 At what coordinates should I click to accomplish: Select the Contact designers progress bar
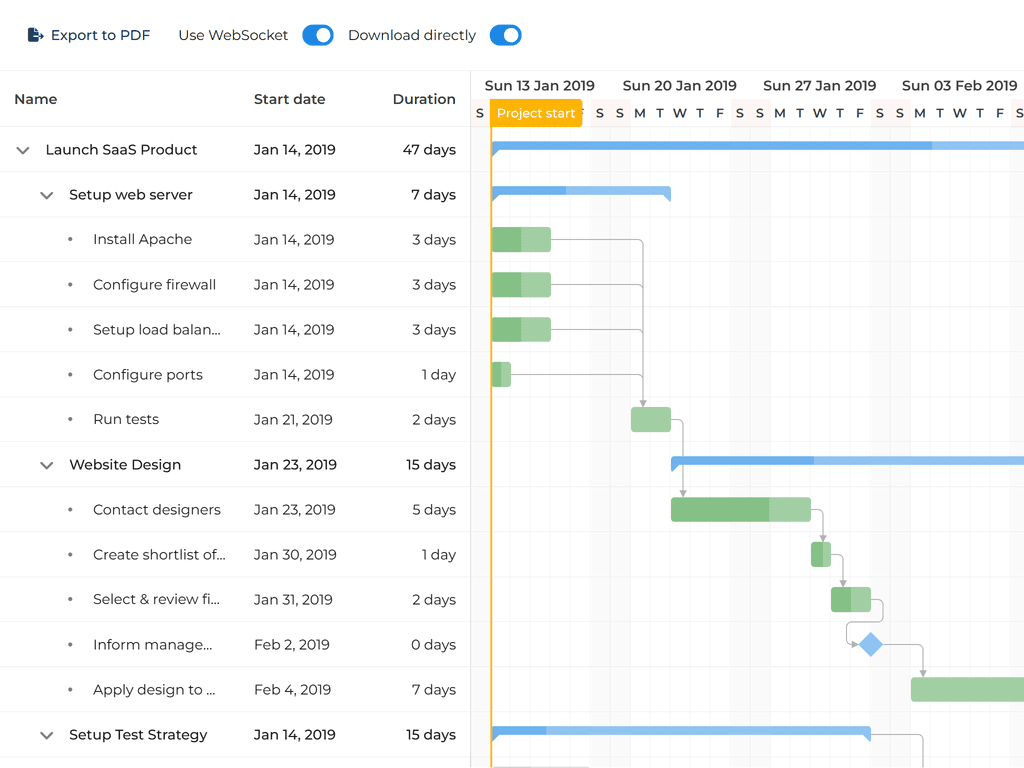740,510
